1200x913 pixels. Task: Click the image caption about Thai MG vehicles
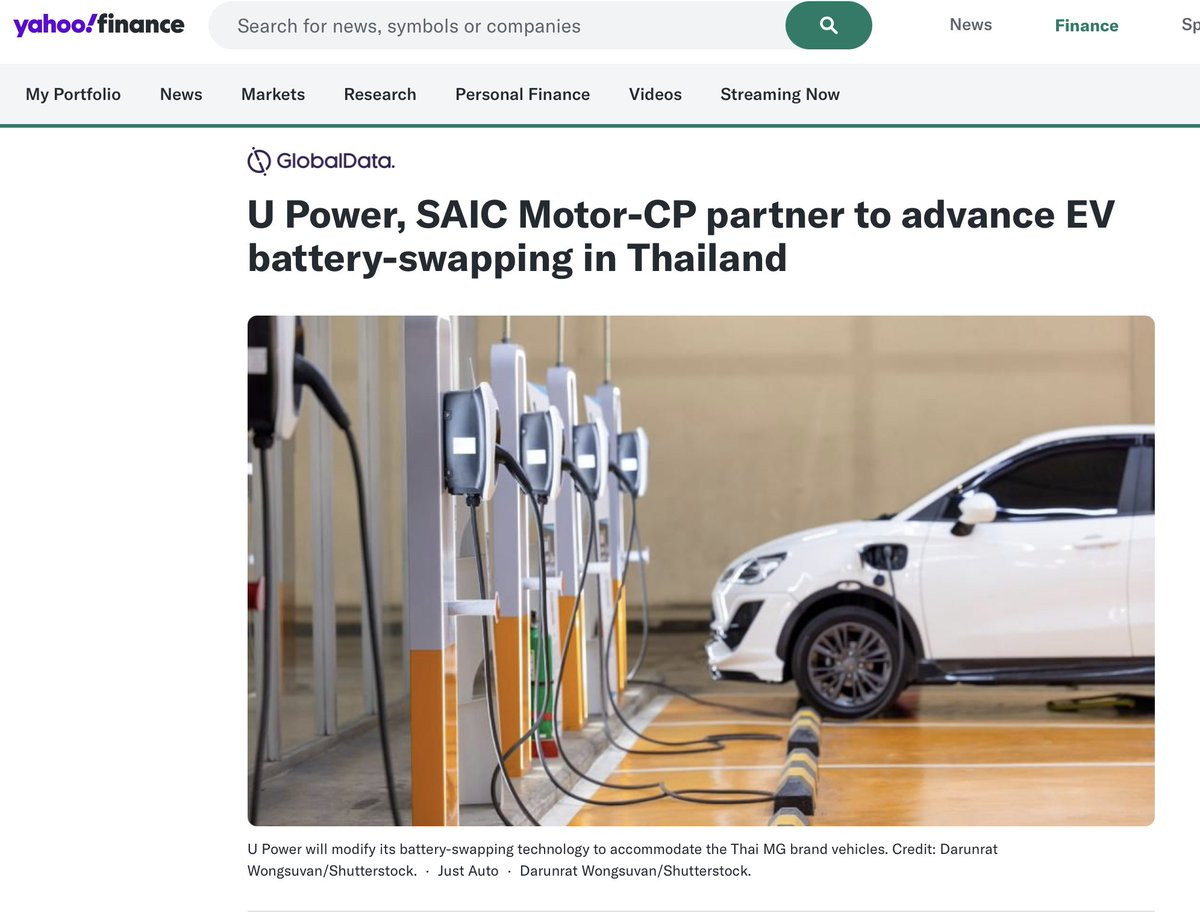point(622,860)
